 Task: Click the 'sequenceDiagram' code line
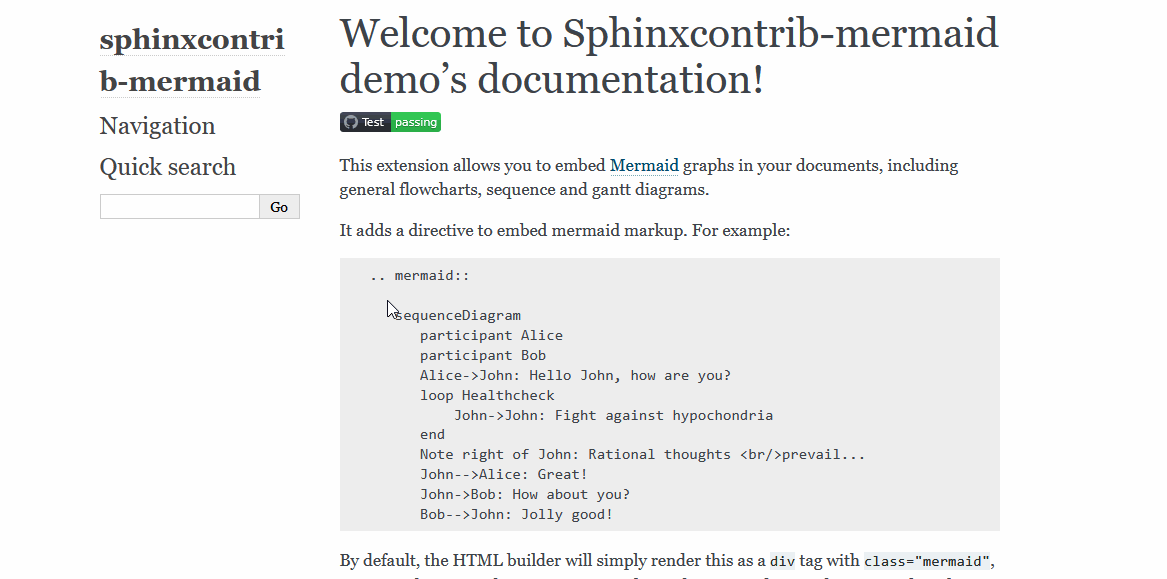pyautogui.click(x=458, y=316)
